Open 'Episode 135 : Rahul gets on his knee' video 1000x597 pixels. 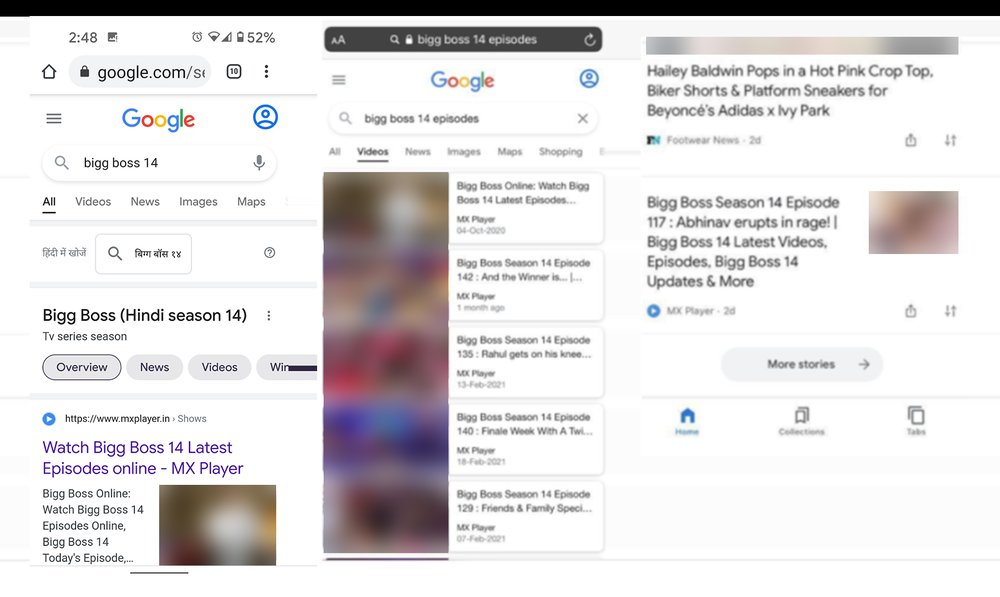click(526, 362)
